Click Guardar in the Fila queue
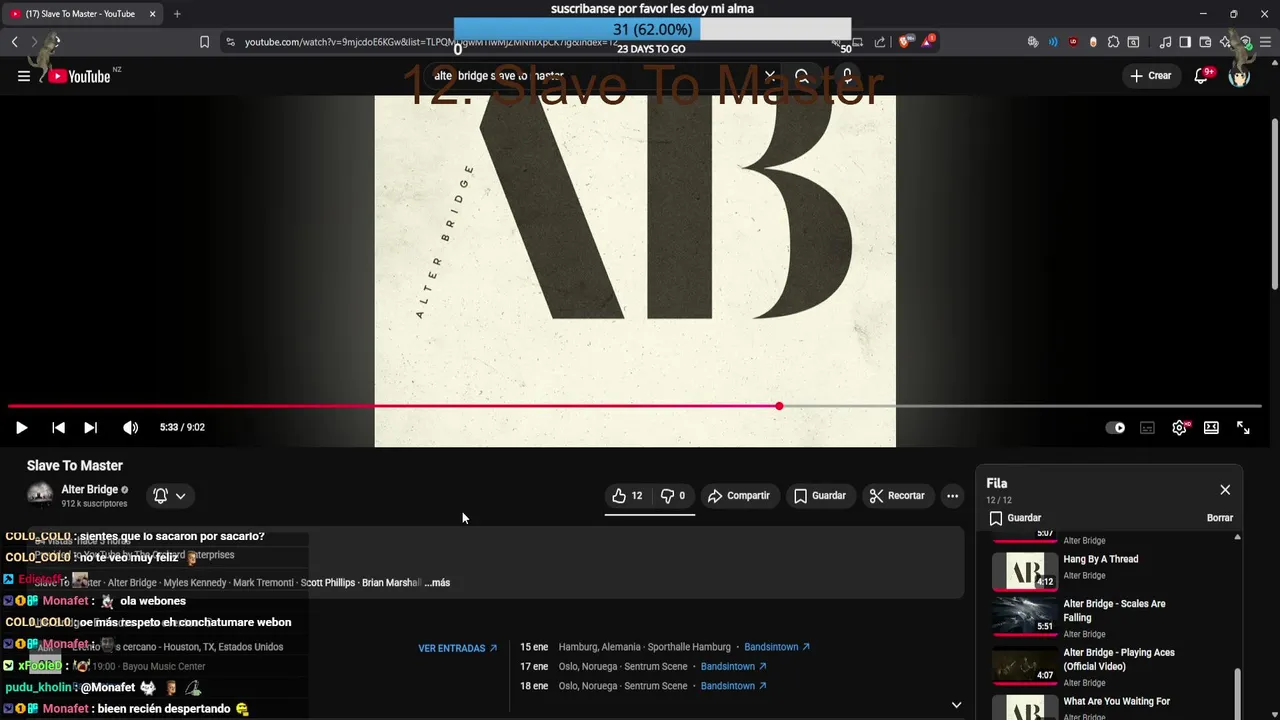Screen dimensions: 1280x720 point(1014,518)
